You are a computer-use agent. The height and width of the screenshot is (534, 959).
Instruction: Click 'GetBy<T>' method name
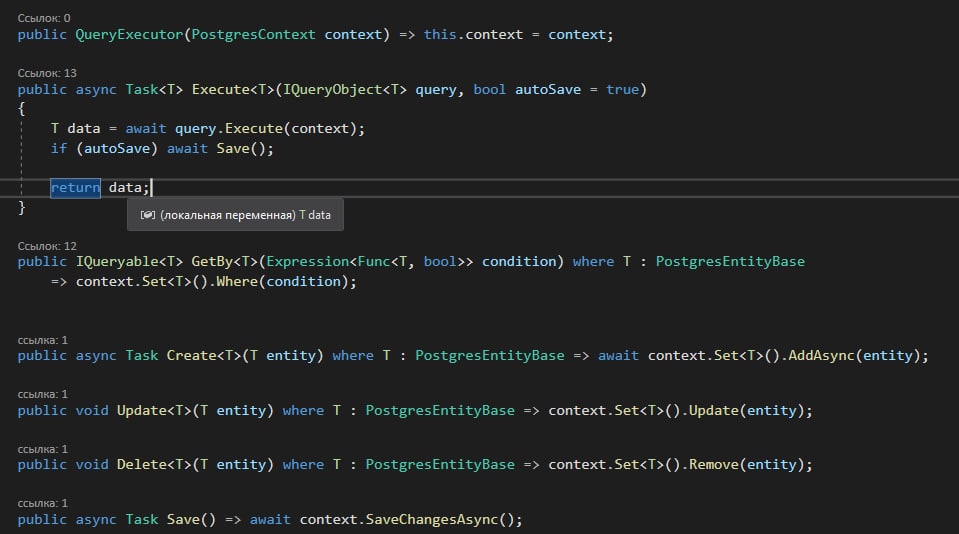click(225, 262)
